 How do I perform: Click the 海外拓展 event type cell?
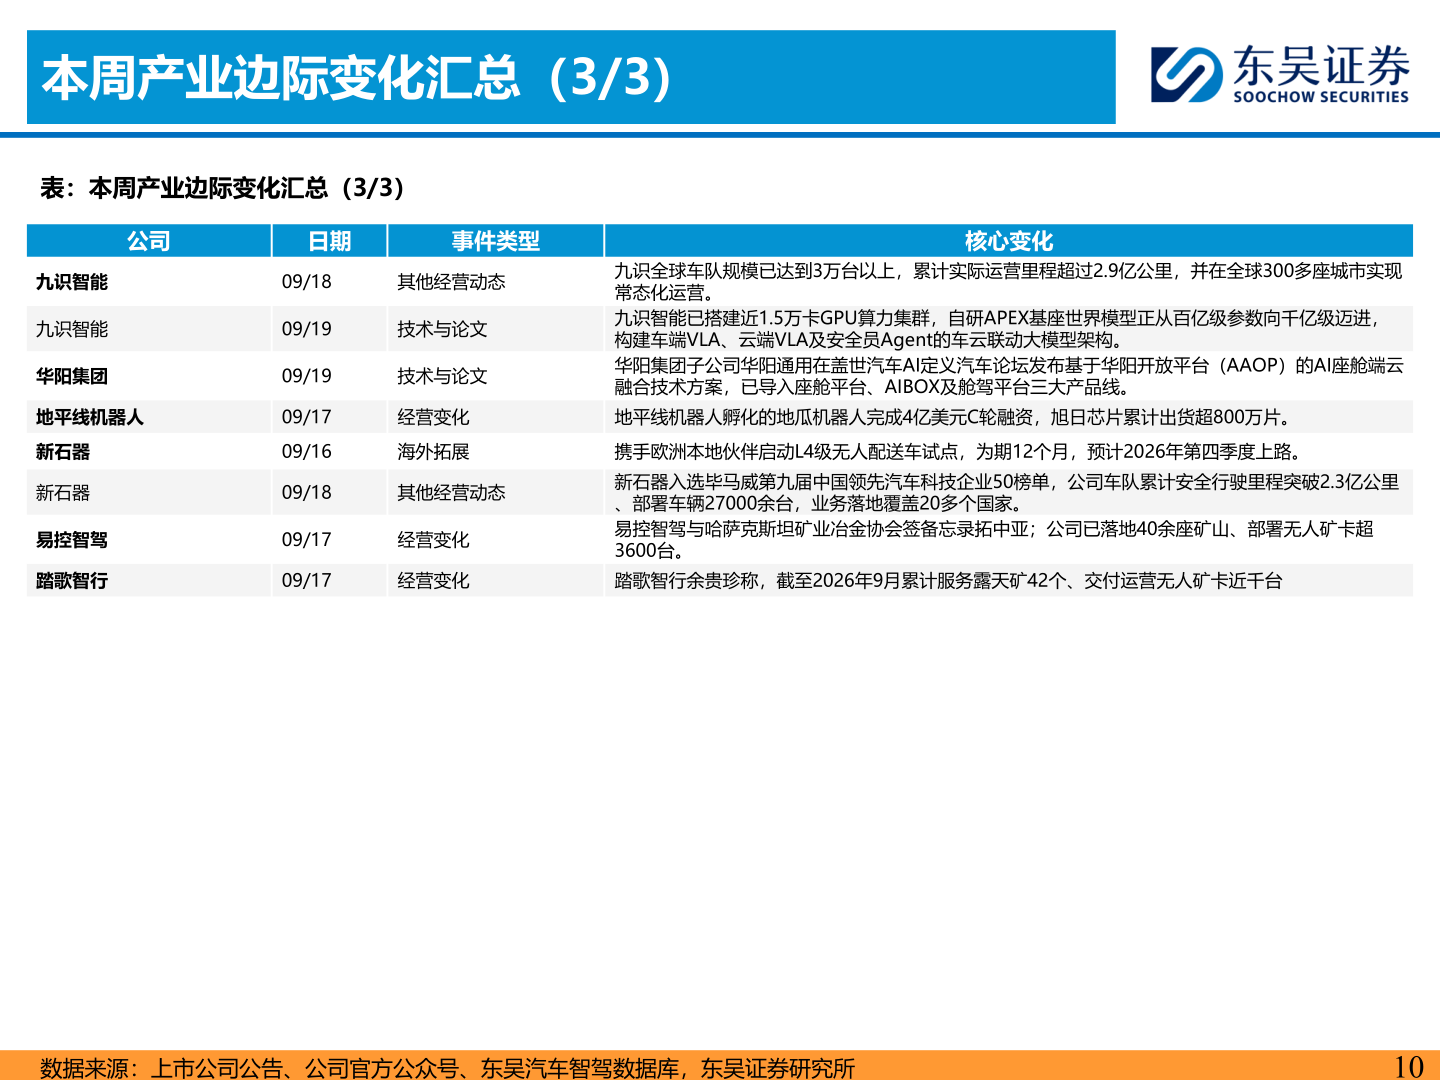point(433,452)
